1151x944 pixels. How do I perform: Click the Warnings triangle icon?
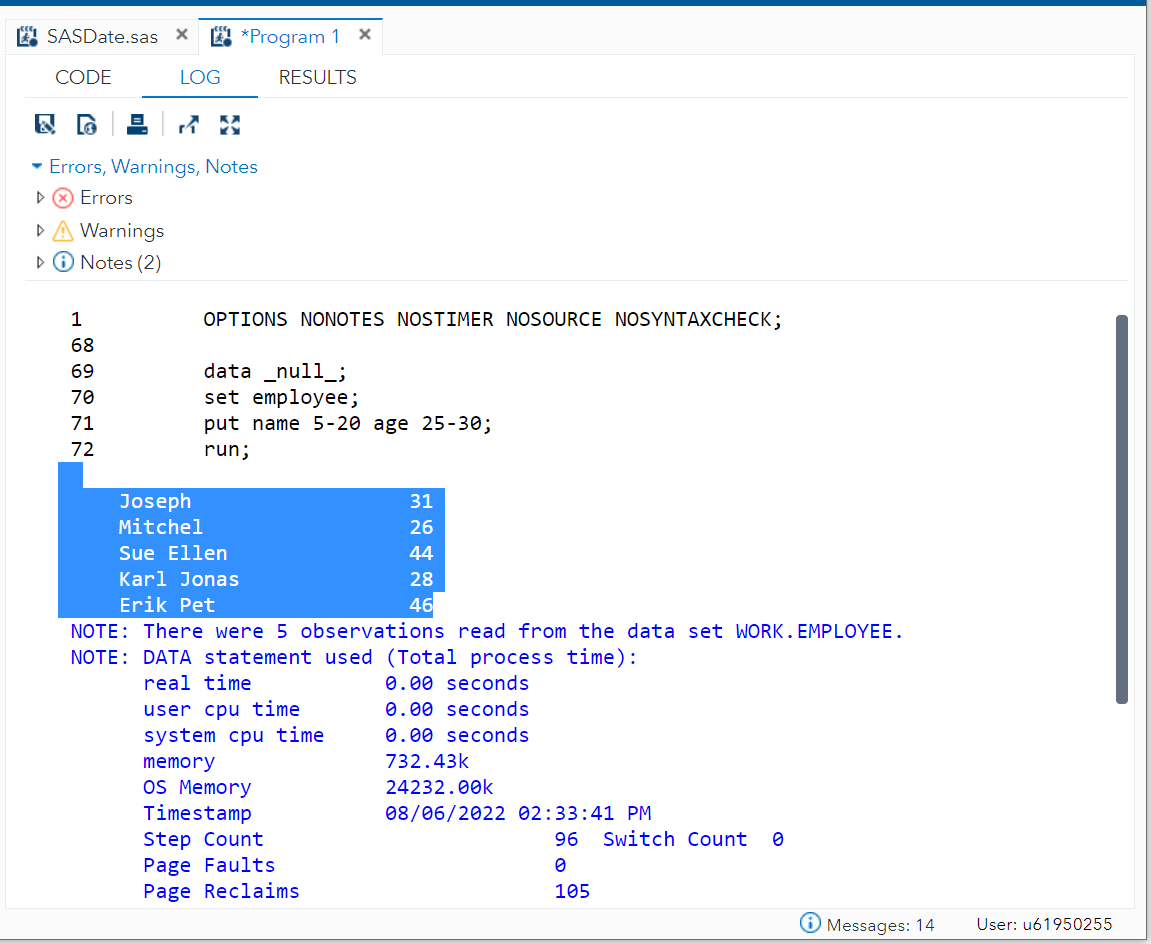click(61, 230)
